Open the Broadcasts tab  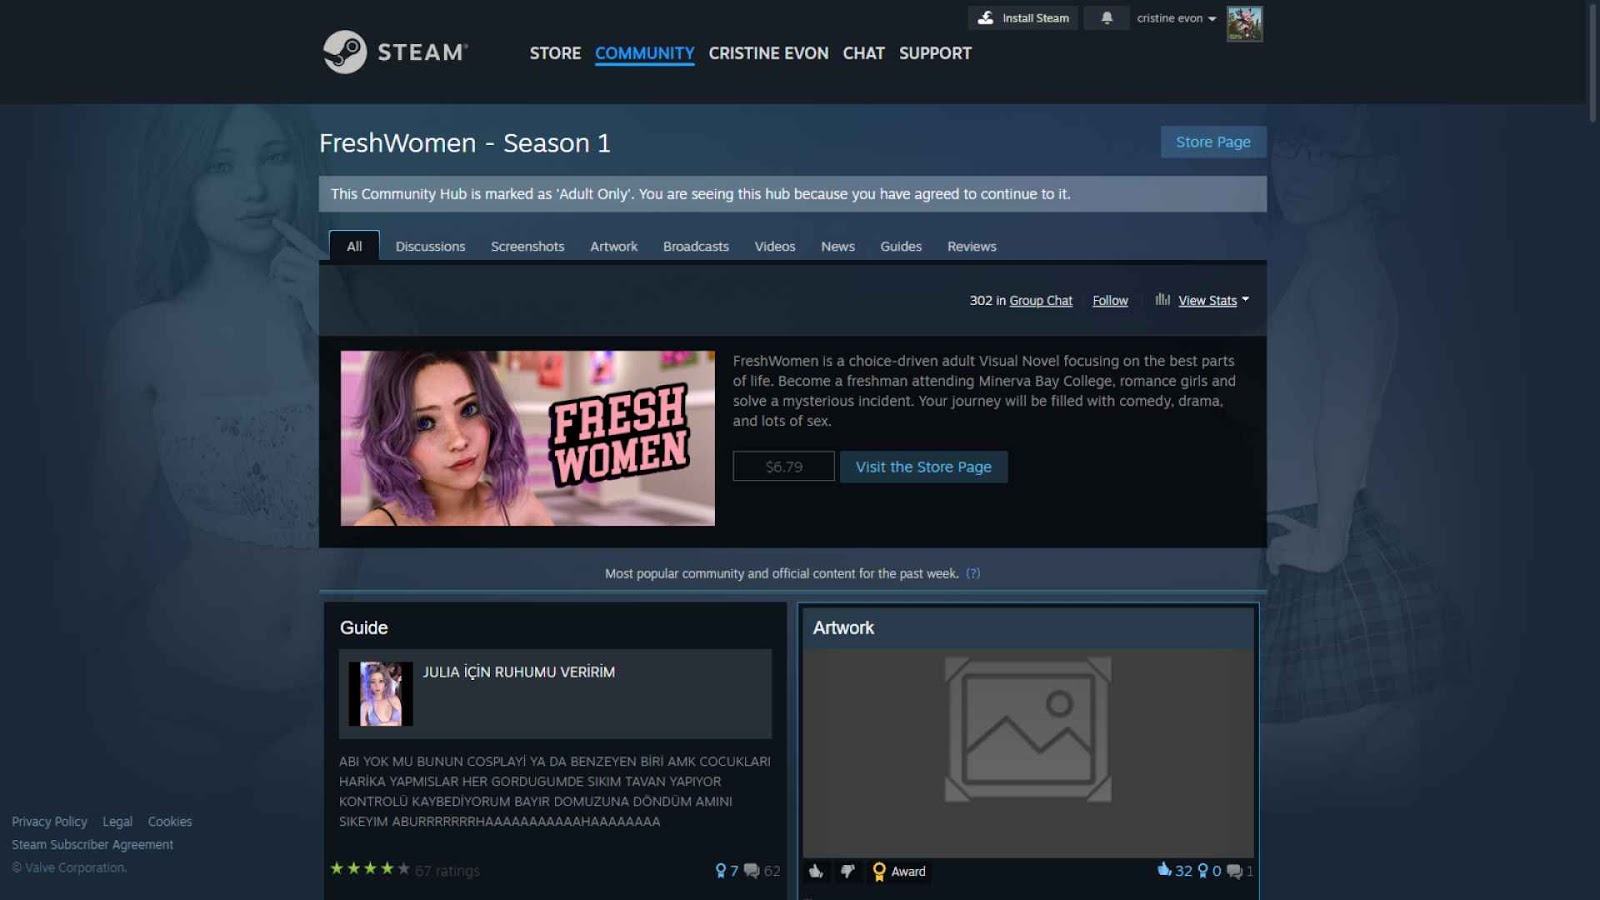(x=696, y=247)
